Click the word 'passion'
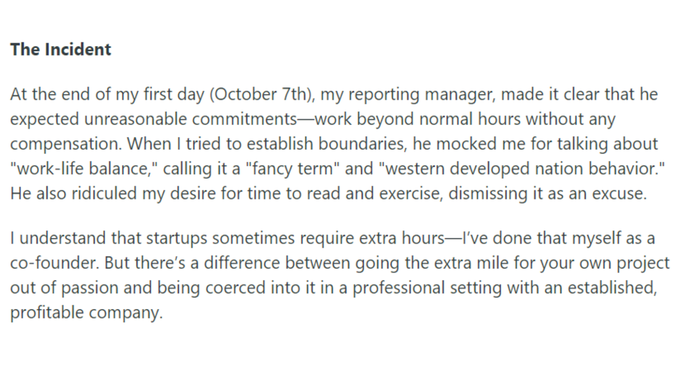The height and width of the screenshot is (383, 680). pos(89,288)
